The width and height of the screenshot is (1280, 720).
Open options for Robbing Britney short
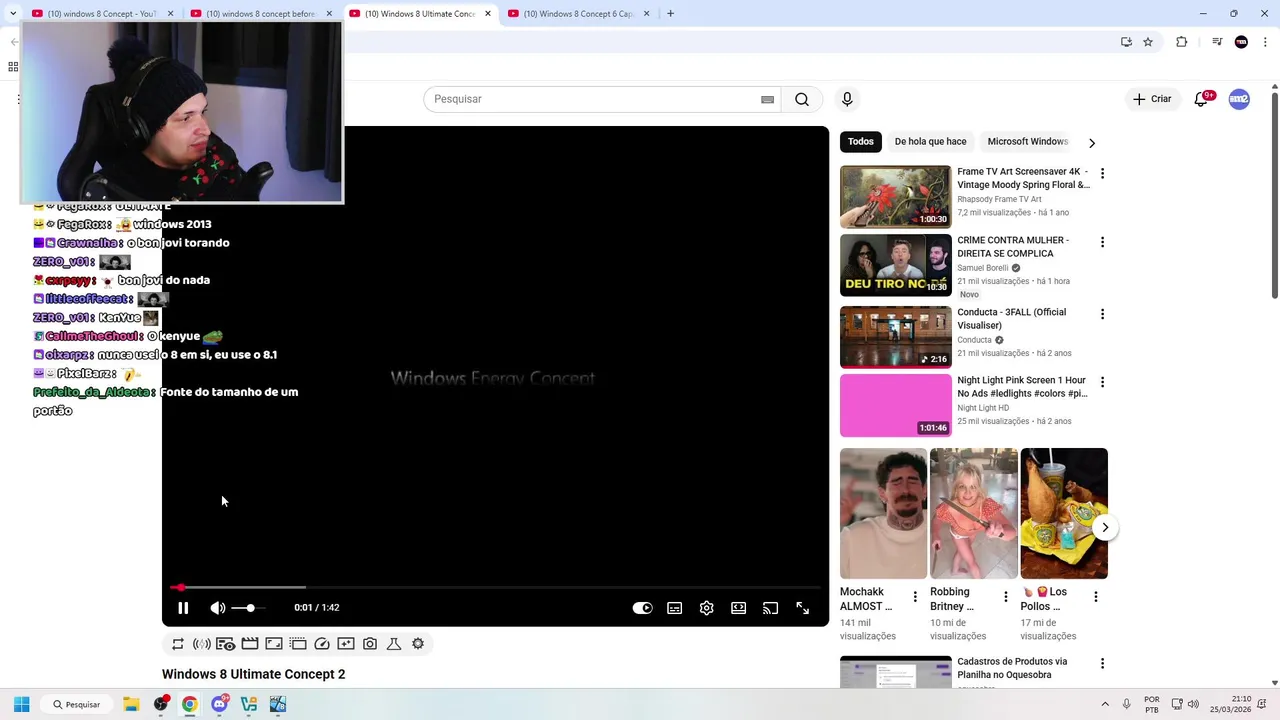(x=1005, y=597)
